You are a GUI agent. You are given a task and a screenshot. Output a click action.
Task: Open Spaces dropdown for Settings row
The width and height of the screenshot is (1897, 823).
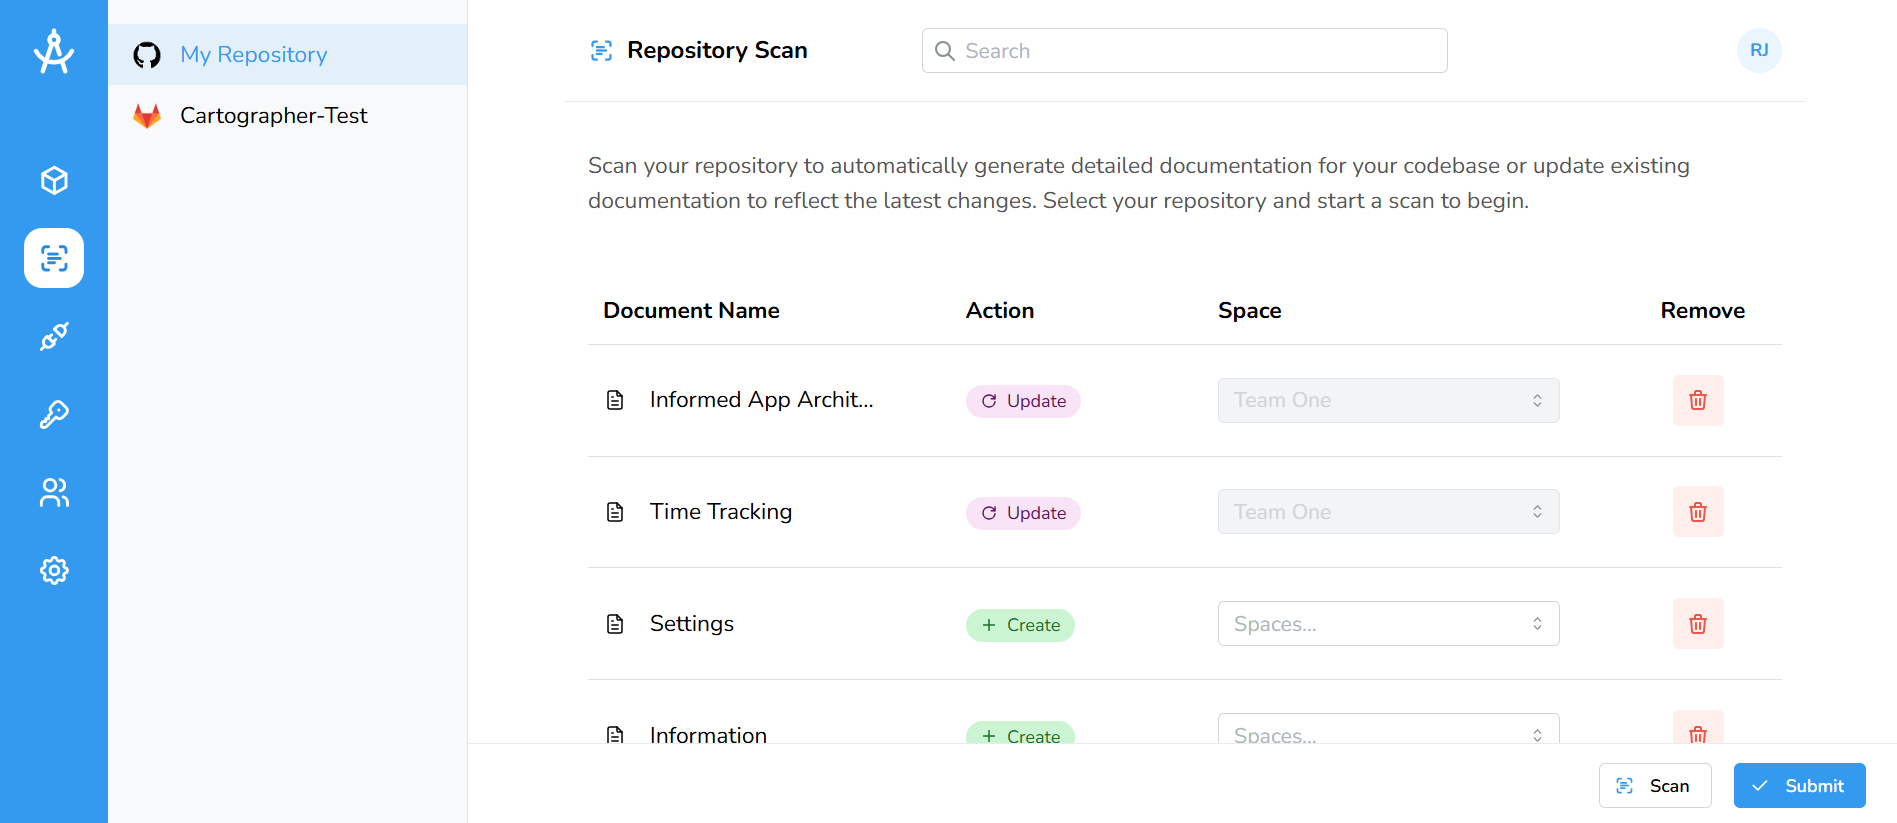point(1388,624)
